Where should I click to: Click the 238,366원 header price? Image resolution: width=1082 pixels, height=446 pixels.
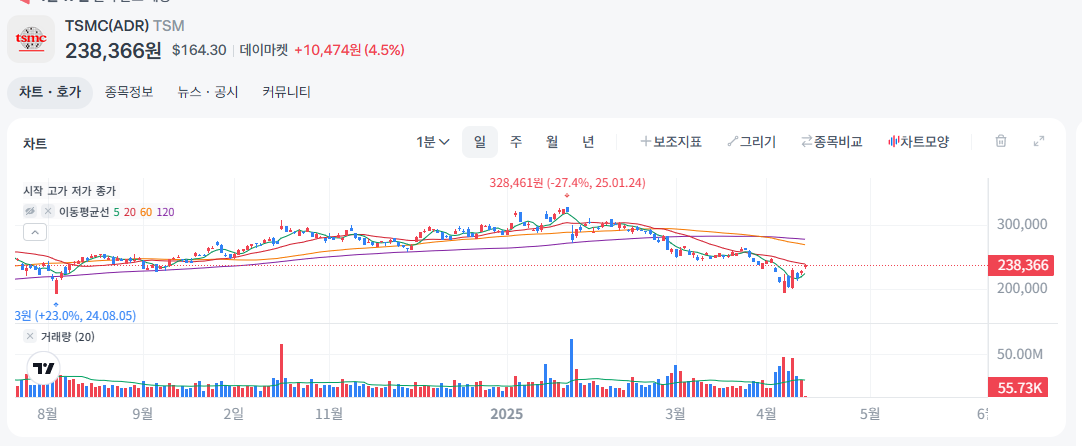click(113, 50)
